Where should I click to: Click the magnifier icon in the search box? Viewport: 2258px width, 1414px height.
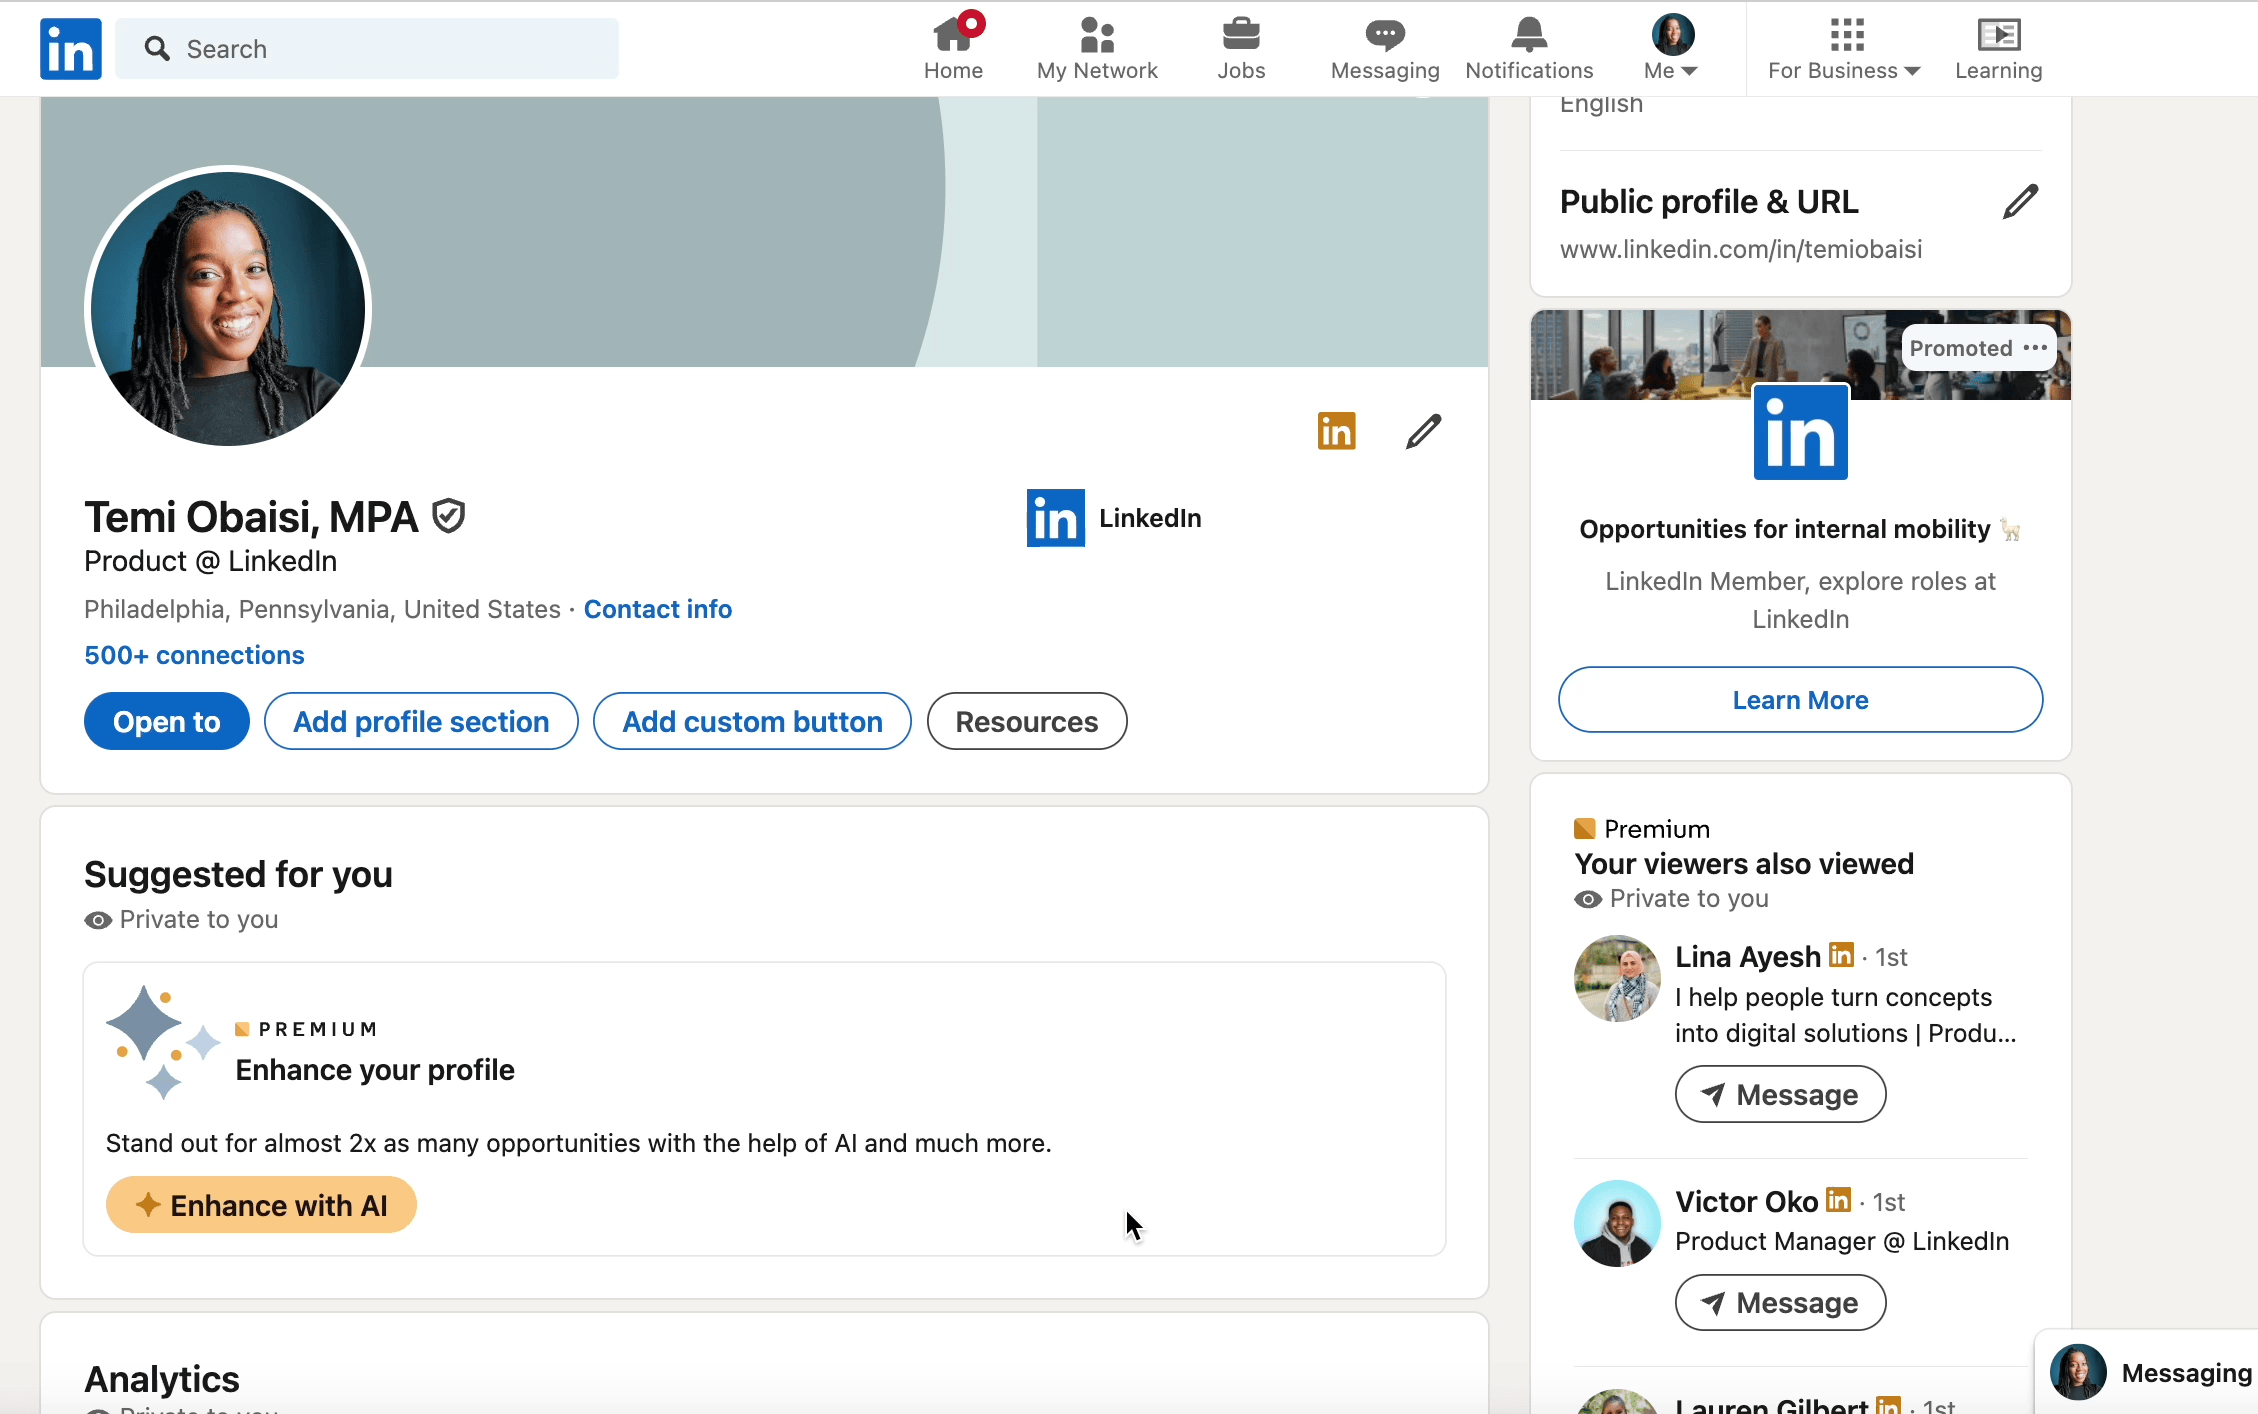point(157,48)
